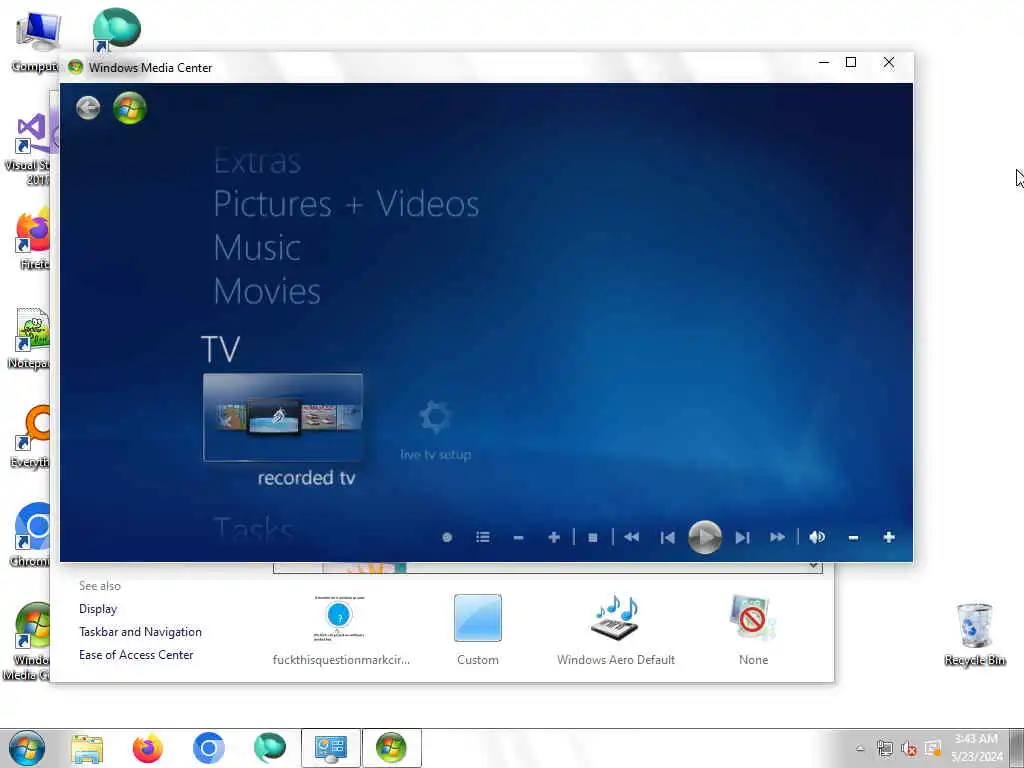Switch to Personalization taskbar button

click(330, 748)
